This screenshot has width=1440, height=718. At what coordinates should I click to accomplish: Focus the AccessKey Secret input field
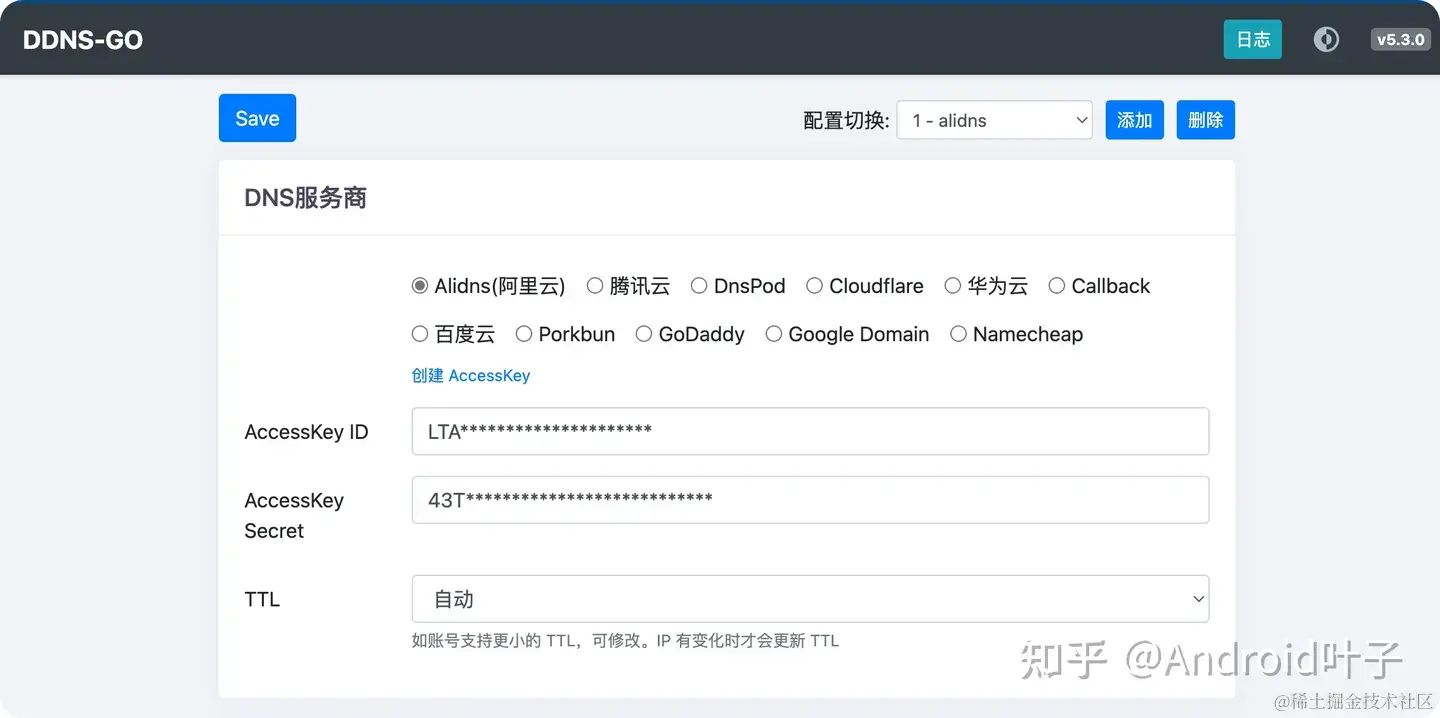tap(810, 500)
